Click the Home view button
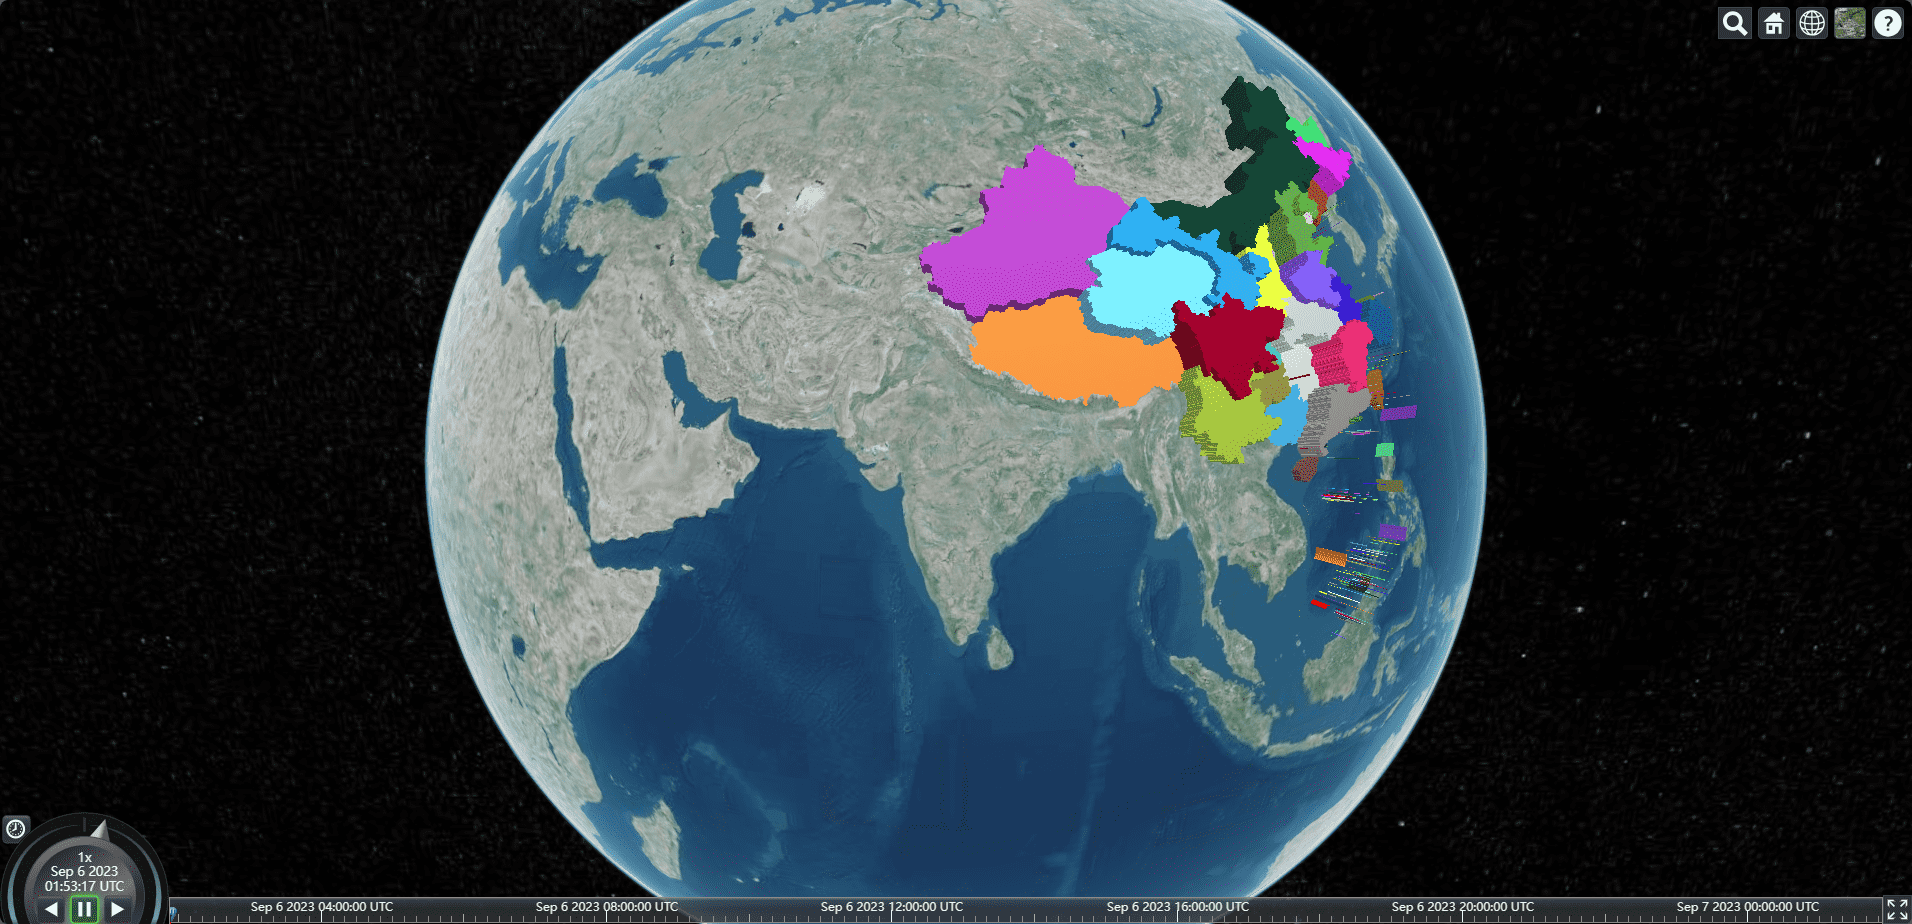The height and width of the screenshot is (924, 1912). [x=1774, y=23]
